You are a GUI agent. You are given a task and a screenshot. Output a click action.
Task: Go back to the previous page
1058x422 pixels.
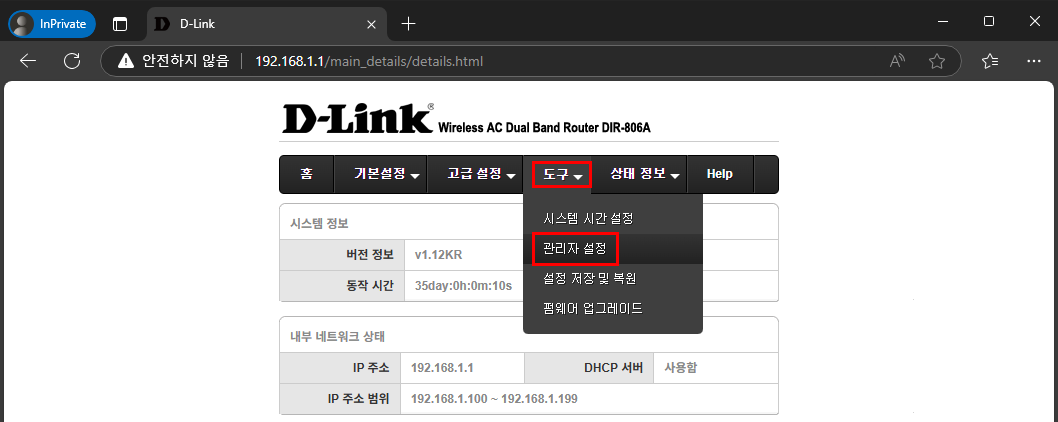click(28, 61)
